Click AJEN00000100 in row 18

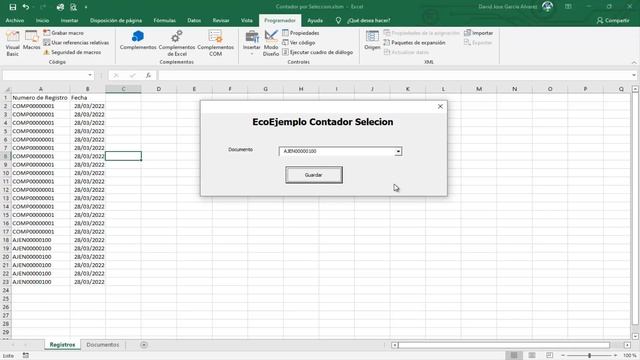(x=40, y=240)
